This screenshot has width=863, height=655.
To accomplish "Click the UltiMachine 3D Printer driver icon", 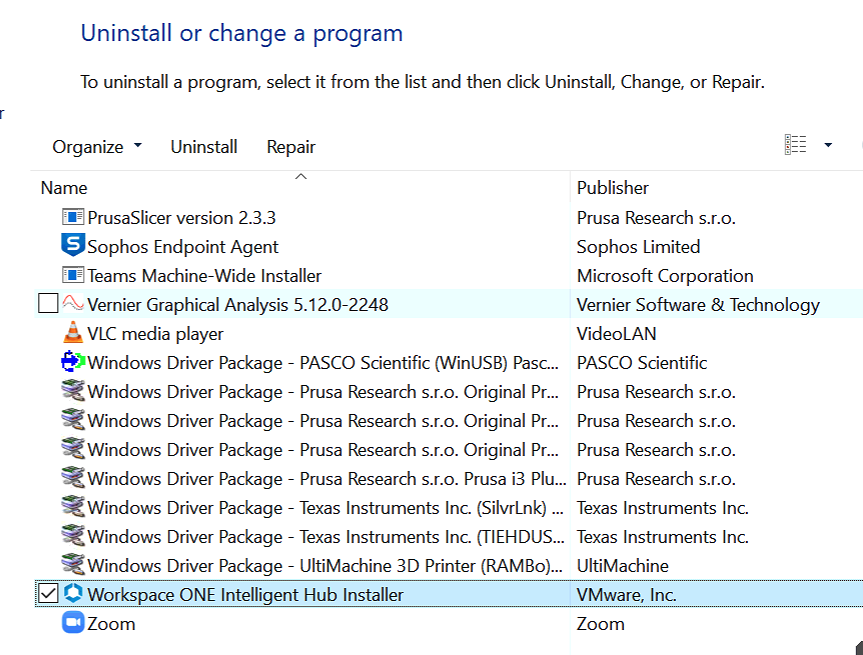I will pos(73,565).
